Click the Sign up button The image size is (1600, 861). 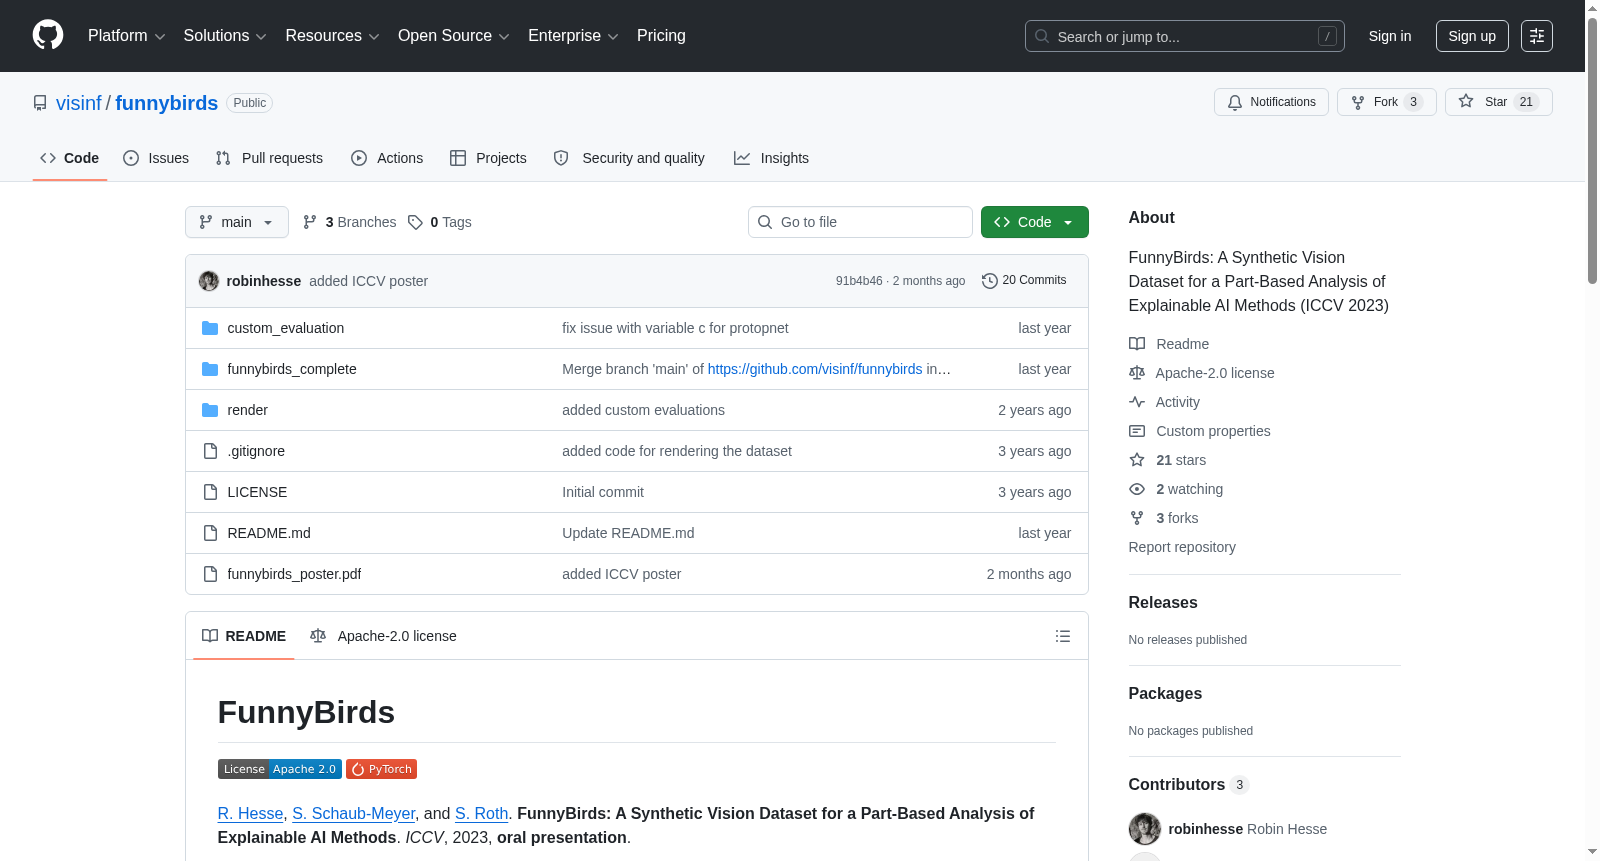click(1472, 36)
